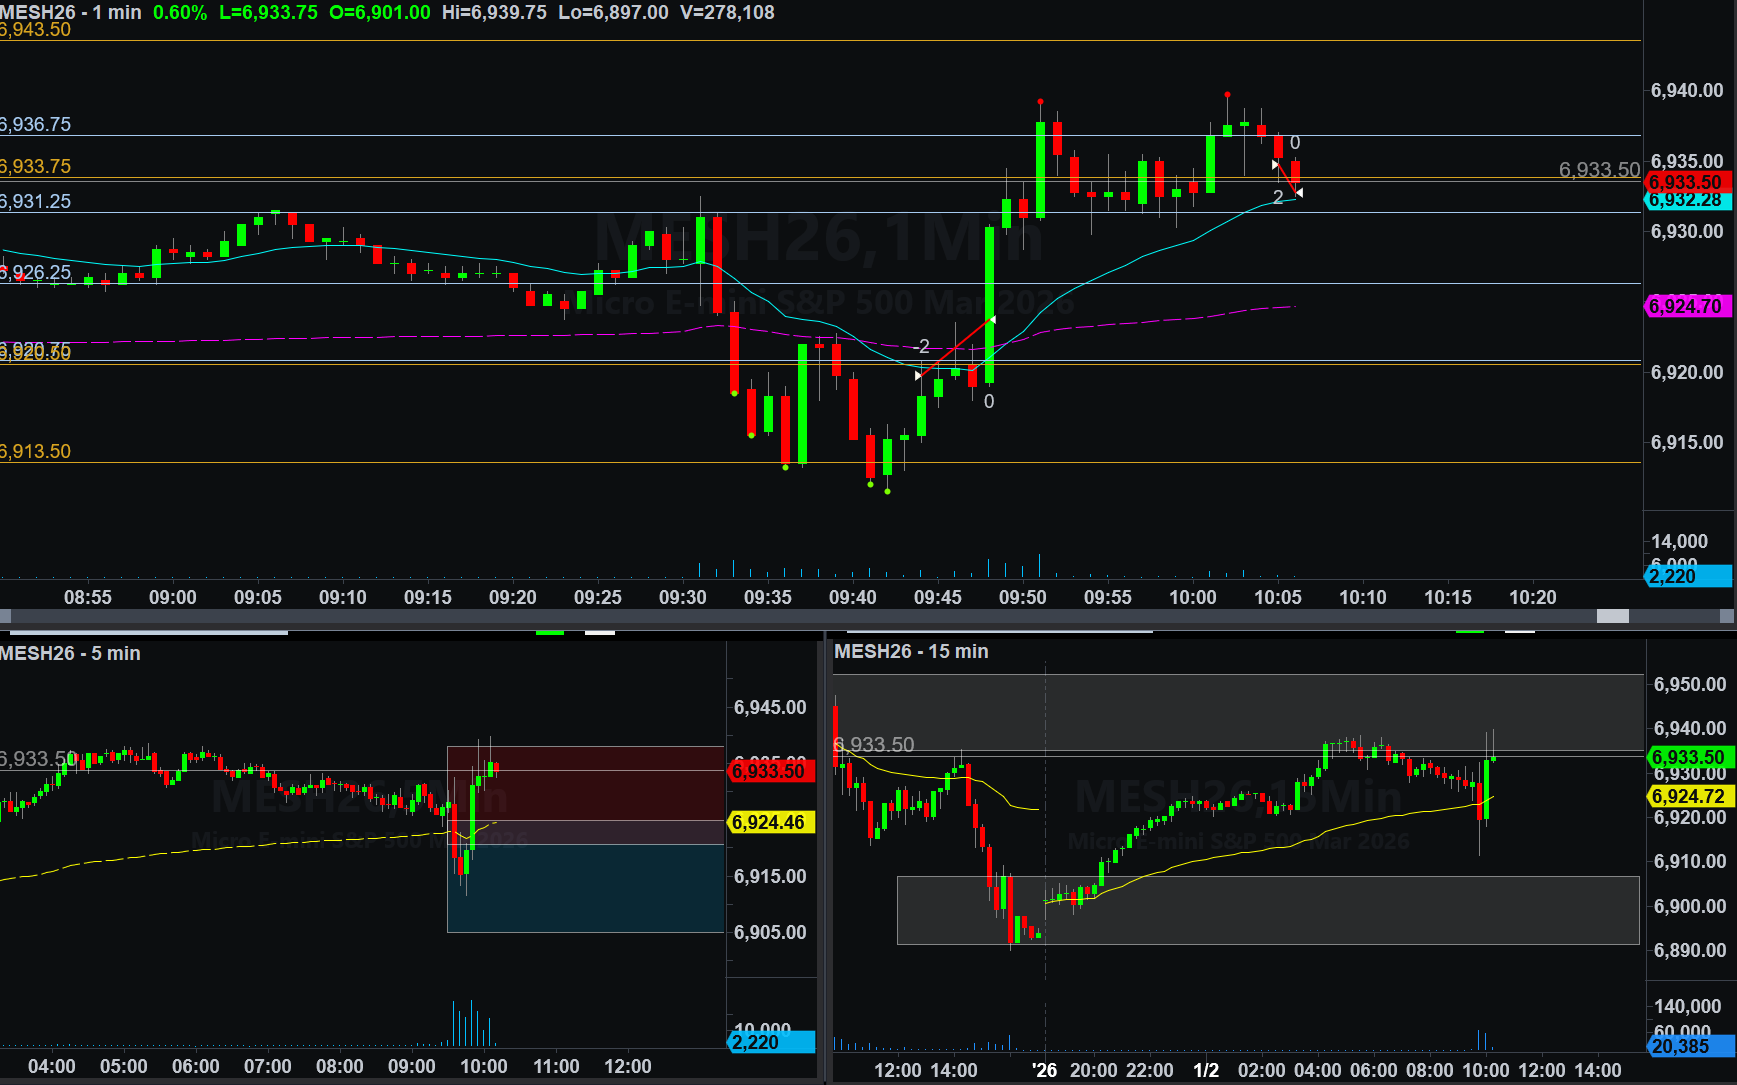The image size is (1737, 1085).
Task: Select the yellow 6,924.46 tag on 5 min chart
Action: 770,822
